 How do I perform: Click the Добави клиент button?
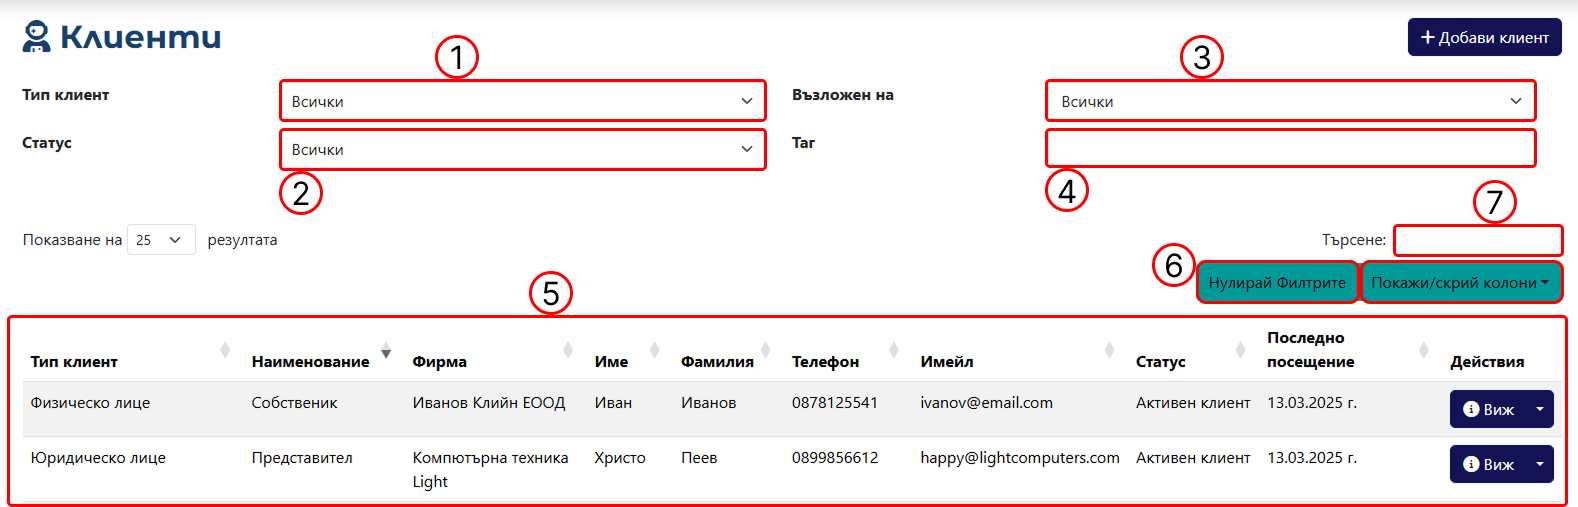1484,37
